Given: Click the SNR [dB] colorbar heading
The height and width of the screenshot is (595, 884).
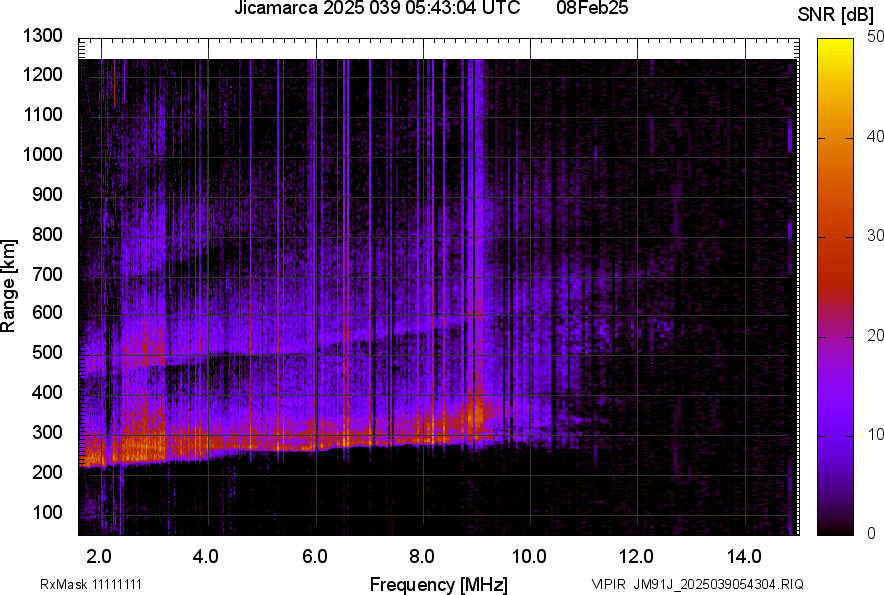Looking at the screenshot, I should (838, 14).
